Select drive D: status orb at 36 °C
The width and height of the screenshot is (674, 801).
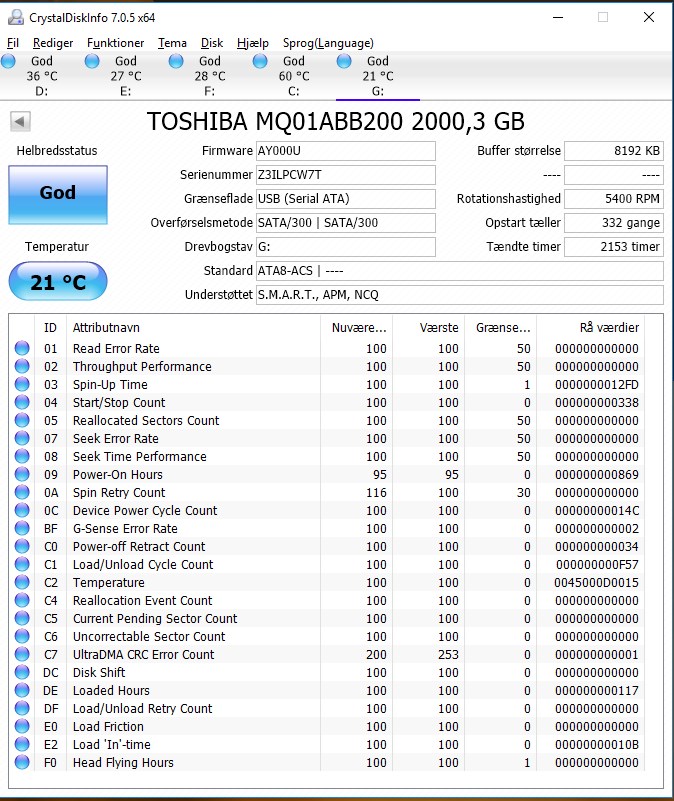click(x=9, y=62)
